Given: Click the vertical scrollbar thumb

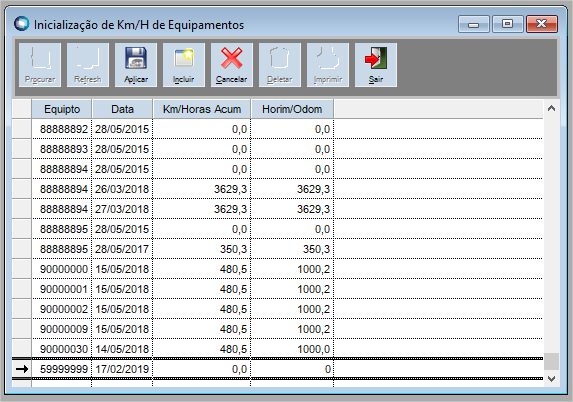Looking at the screenshot, I should coord(551,361).
